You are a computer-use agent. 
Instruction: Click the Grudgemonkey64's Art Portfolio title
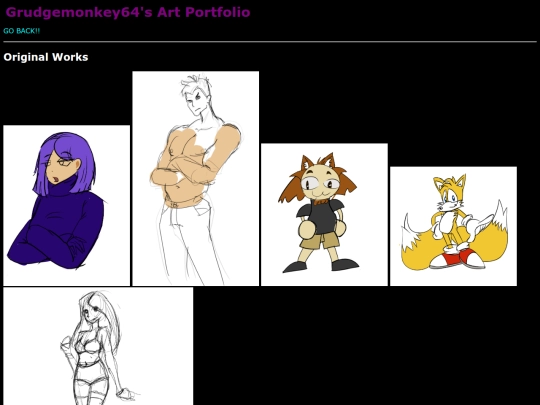(128, 12)
